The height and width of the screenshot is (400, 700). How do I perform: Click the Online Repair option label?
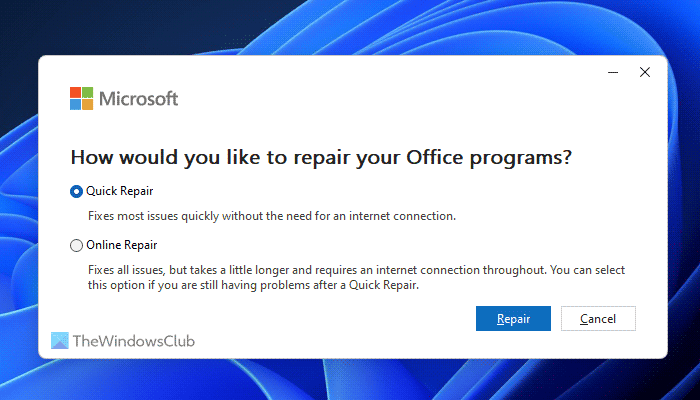tap(121, 245)
